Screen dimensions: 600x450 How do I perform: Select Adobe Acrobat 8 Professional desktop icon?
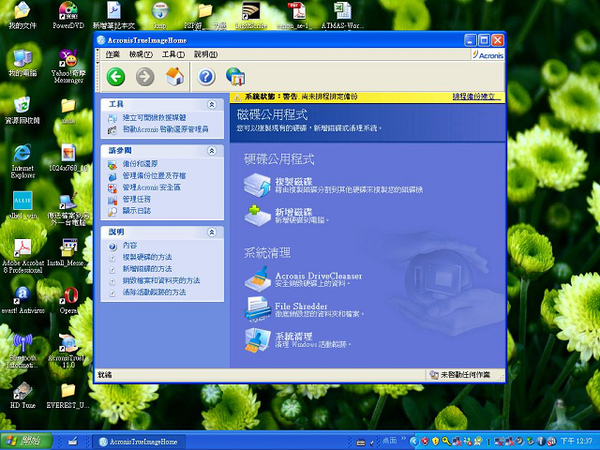pos(23,256)
